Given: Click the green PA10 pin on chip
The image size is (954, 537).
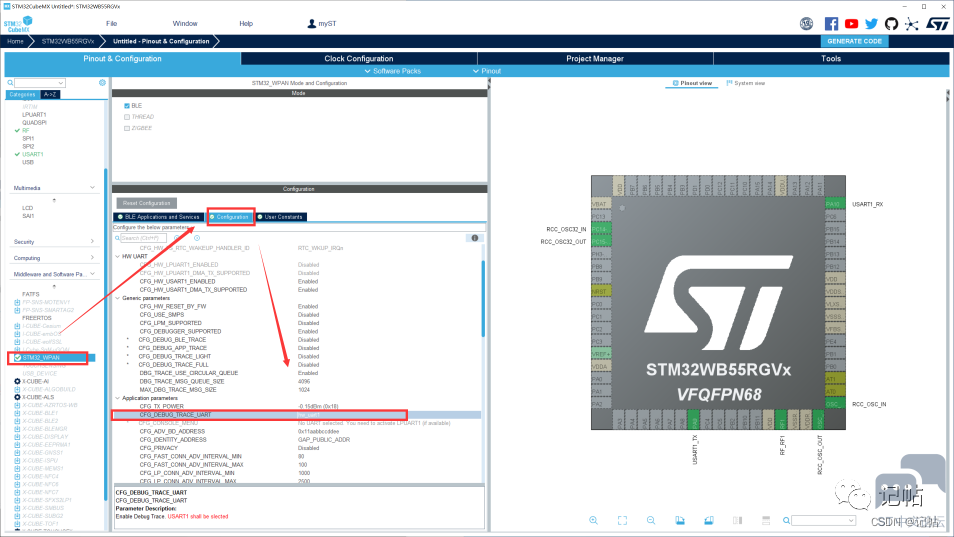Looking at the screenshot, I should pos(834,204).
